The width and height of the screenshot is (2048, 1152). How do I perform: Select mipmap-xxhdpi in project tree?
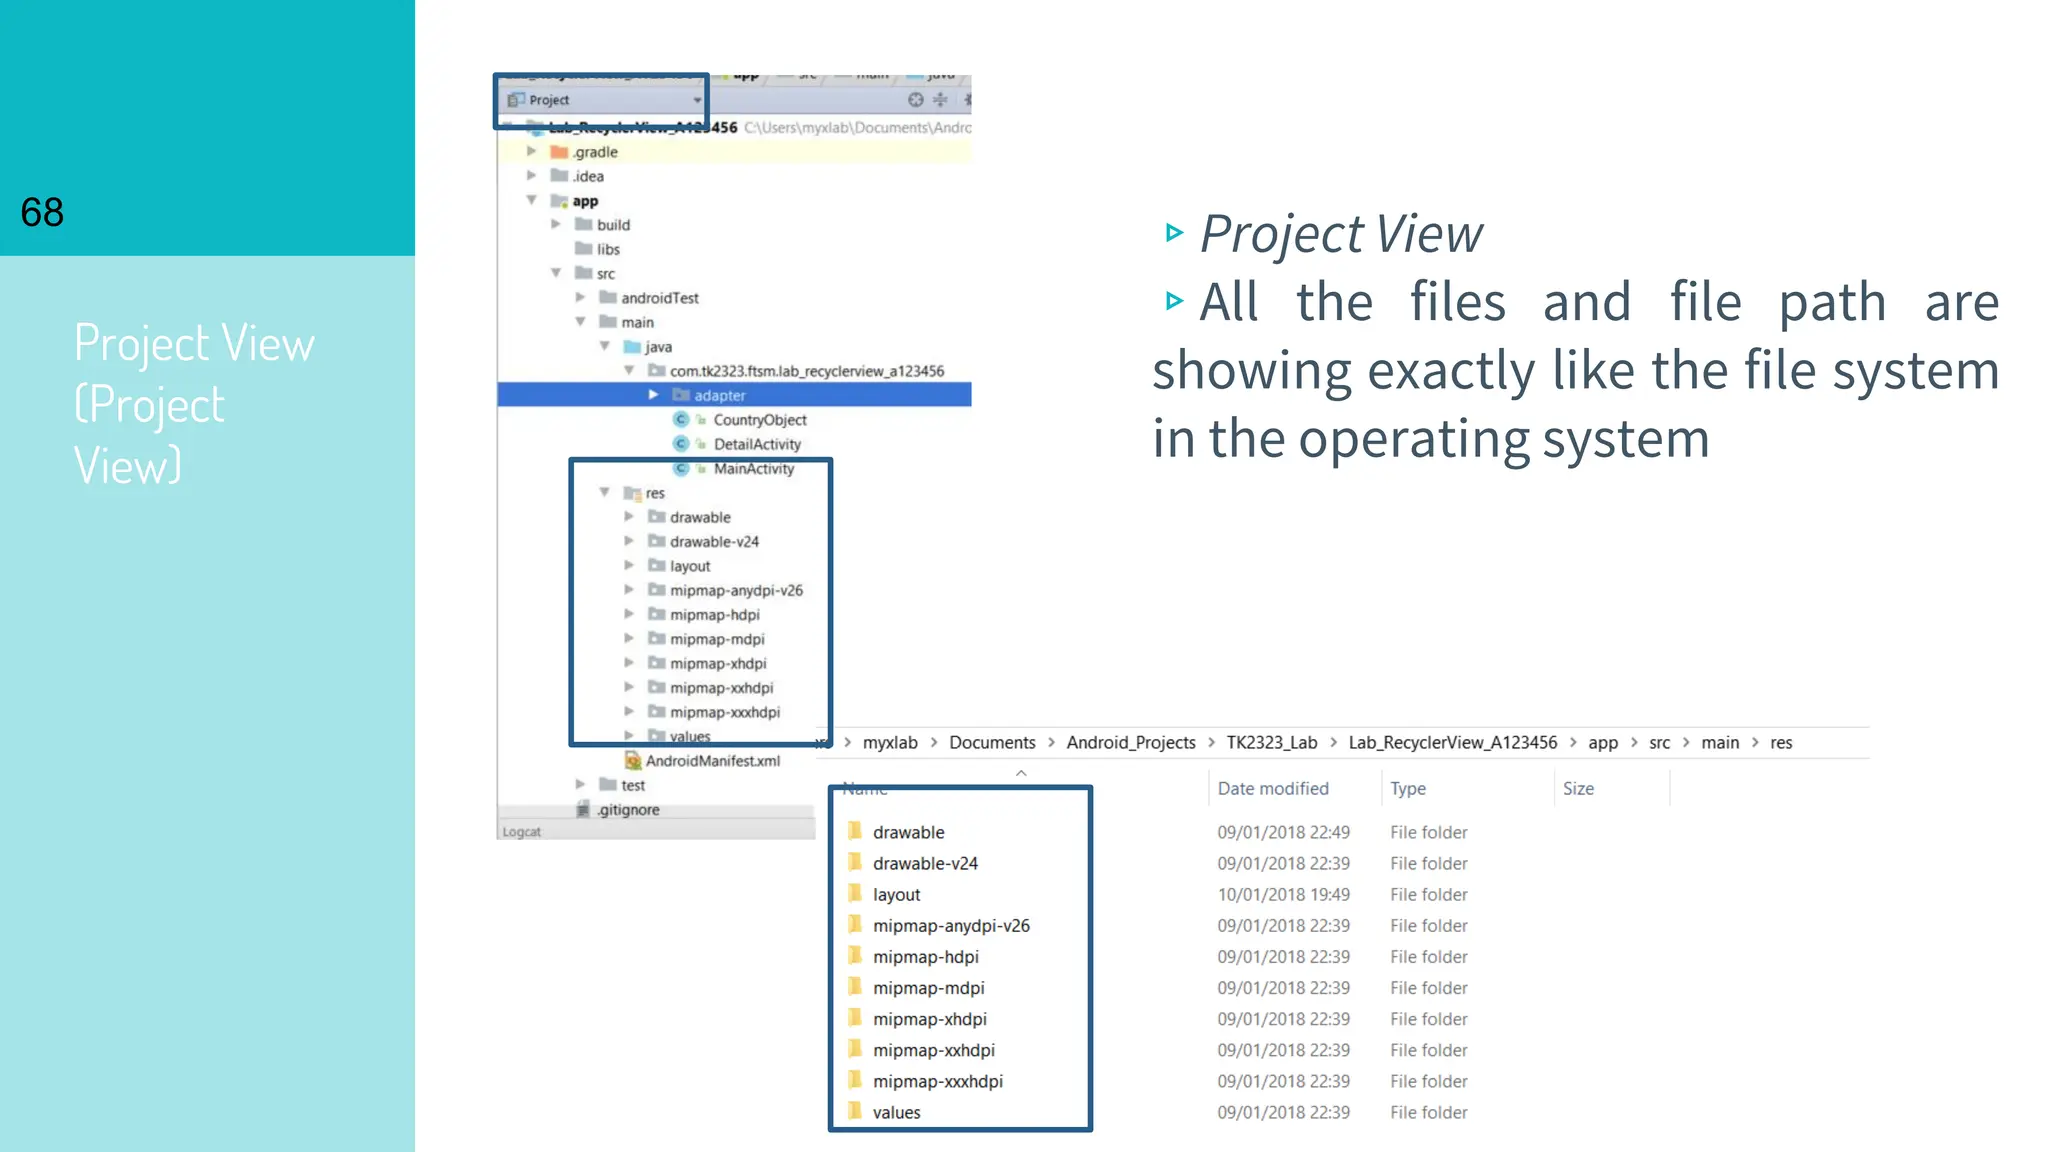tap(721, 688)
